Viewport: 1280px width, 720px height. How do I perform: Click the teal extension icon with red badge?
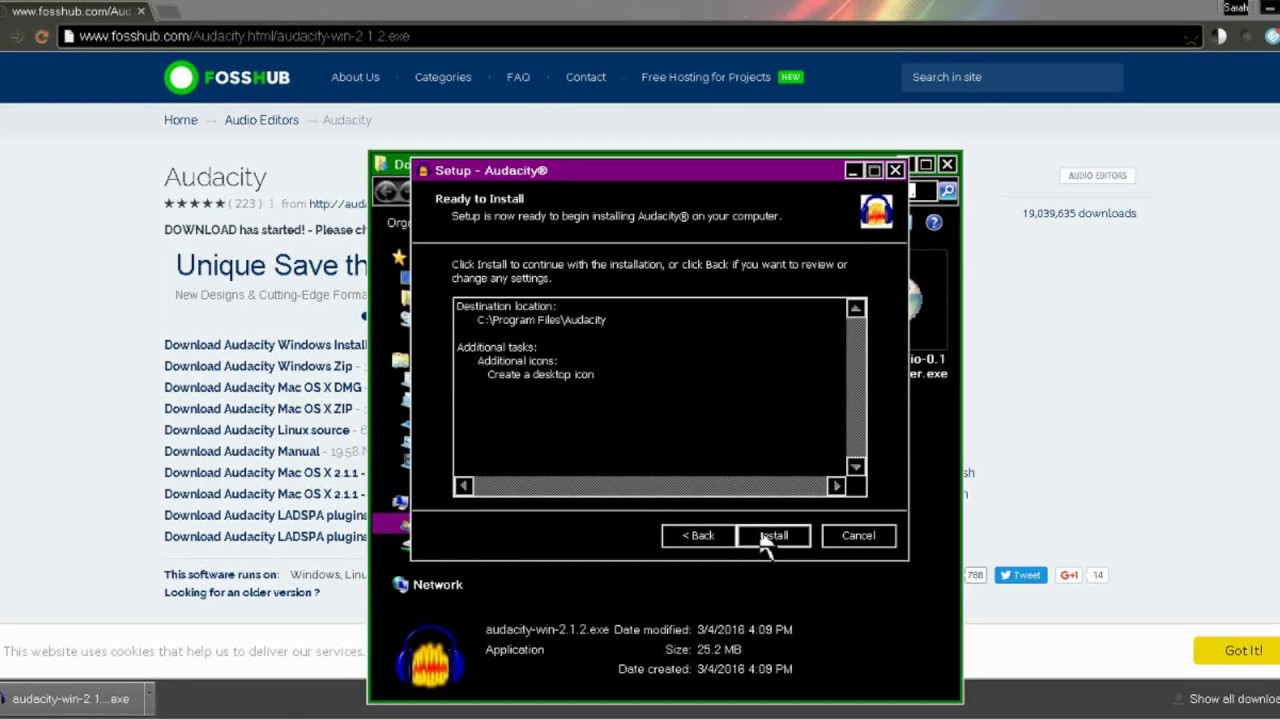(x=1272, y=37)
